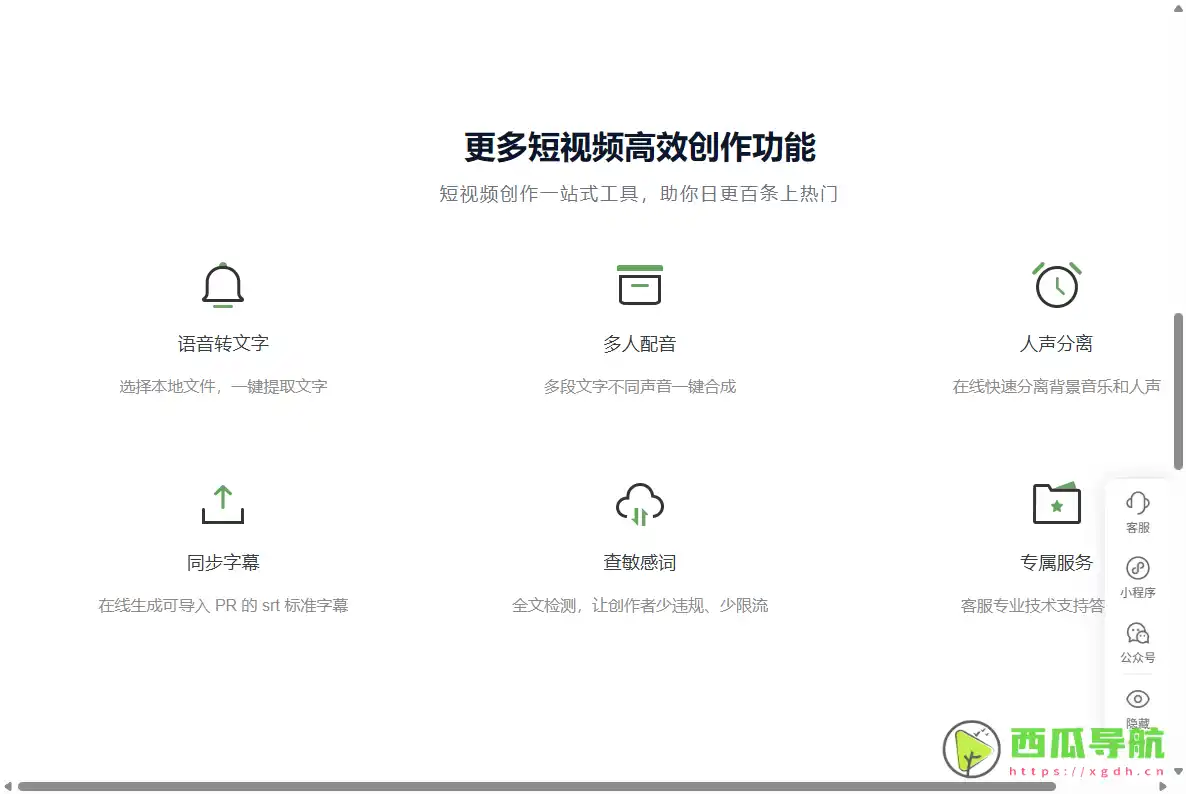The height and width of the screenshot is (794, 1186).
Task: Click the scroll-left arrow at bottom
Action: click(8, 786)
